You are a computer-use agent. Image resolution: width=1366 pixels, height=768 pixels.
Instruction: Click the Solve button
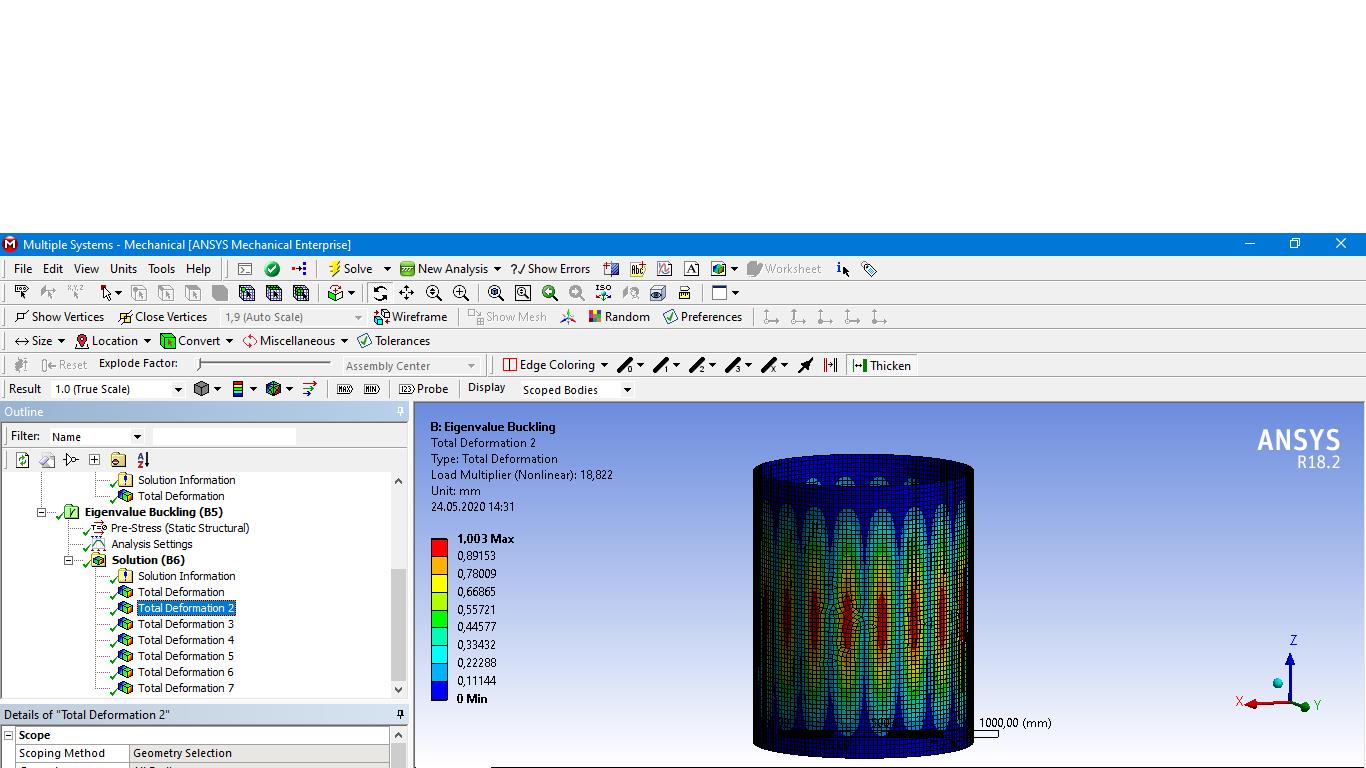350,269
